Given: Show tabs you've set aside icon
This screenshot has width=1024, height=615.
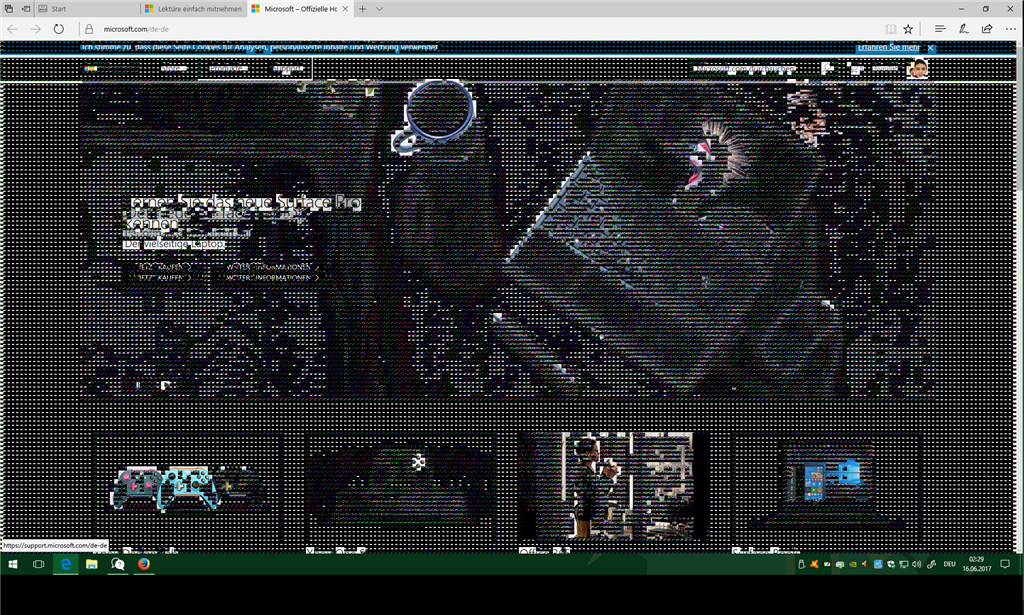Looking at the screenshot, I should tap(8, 8).
